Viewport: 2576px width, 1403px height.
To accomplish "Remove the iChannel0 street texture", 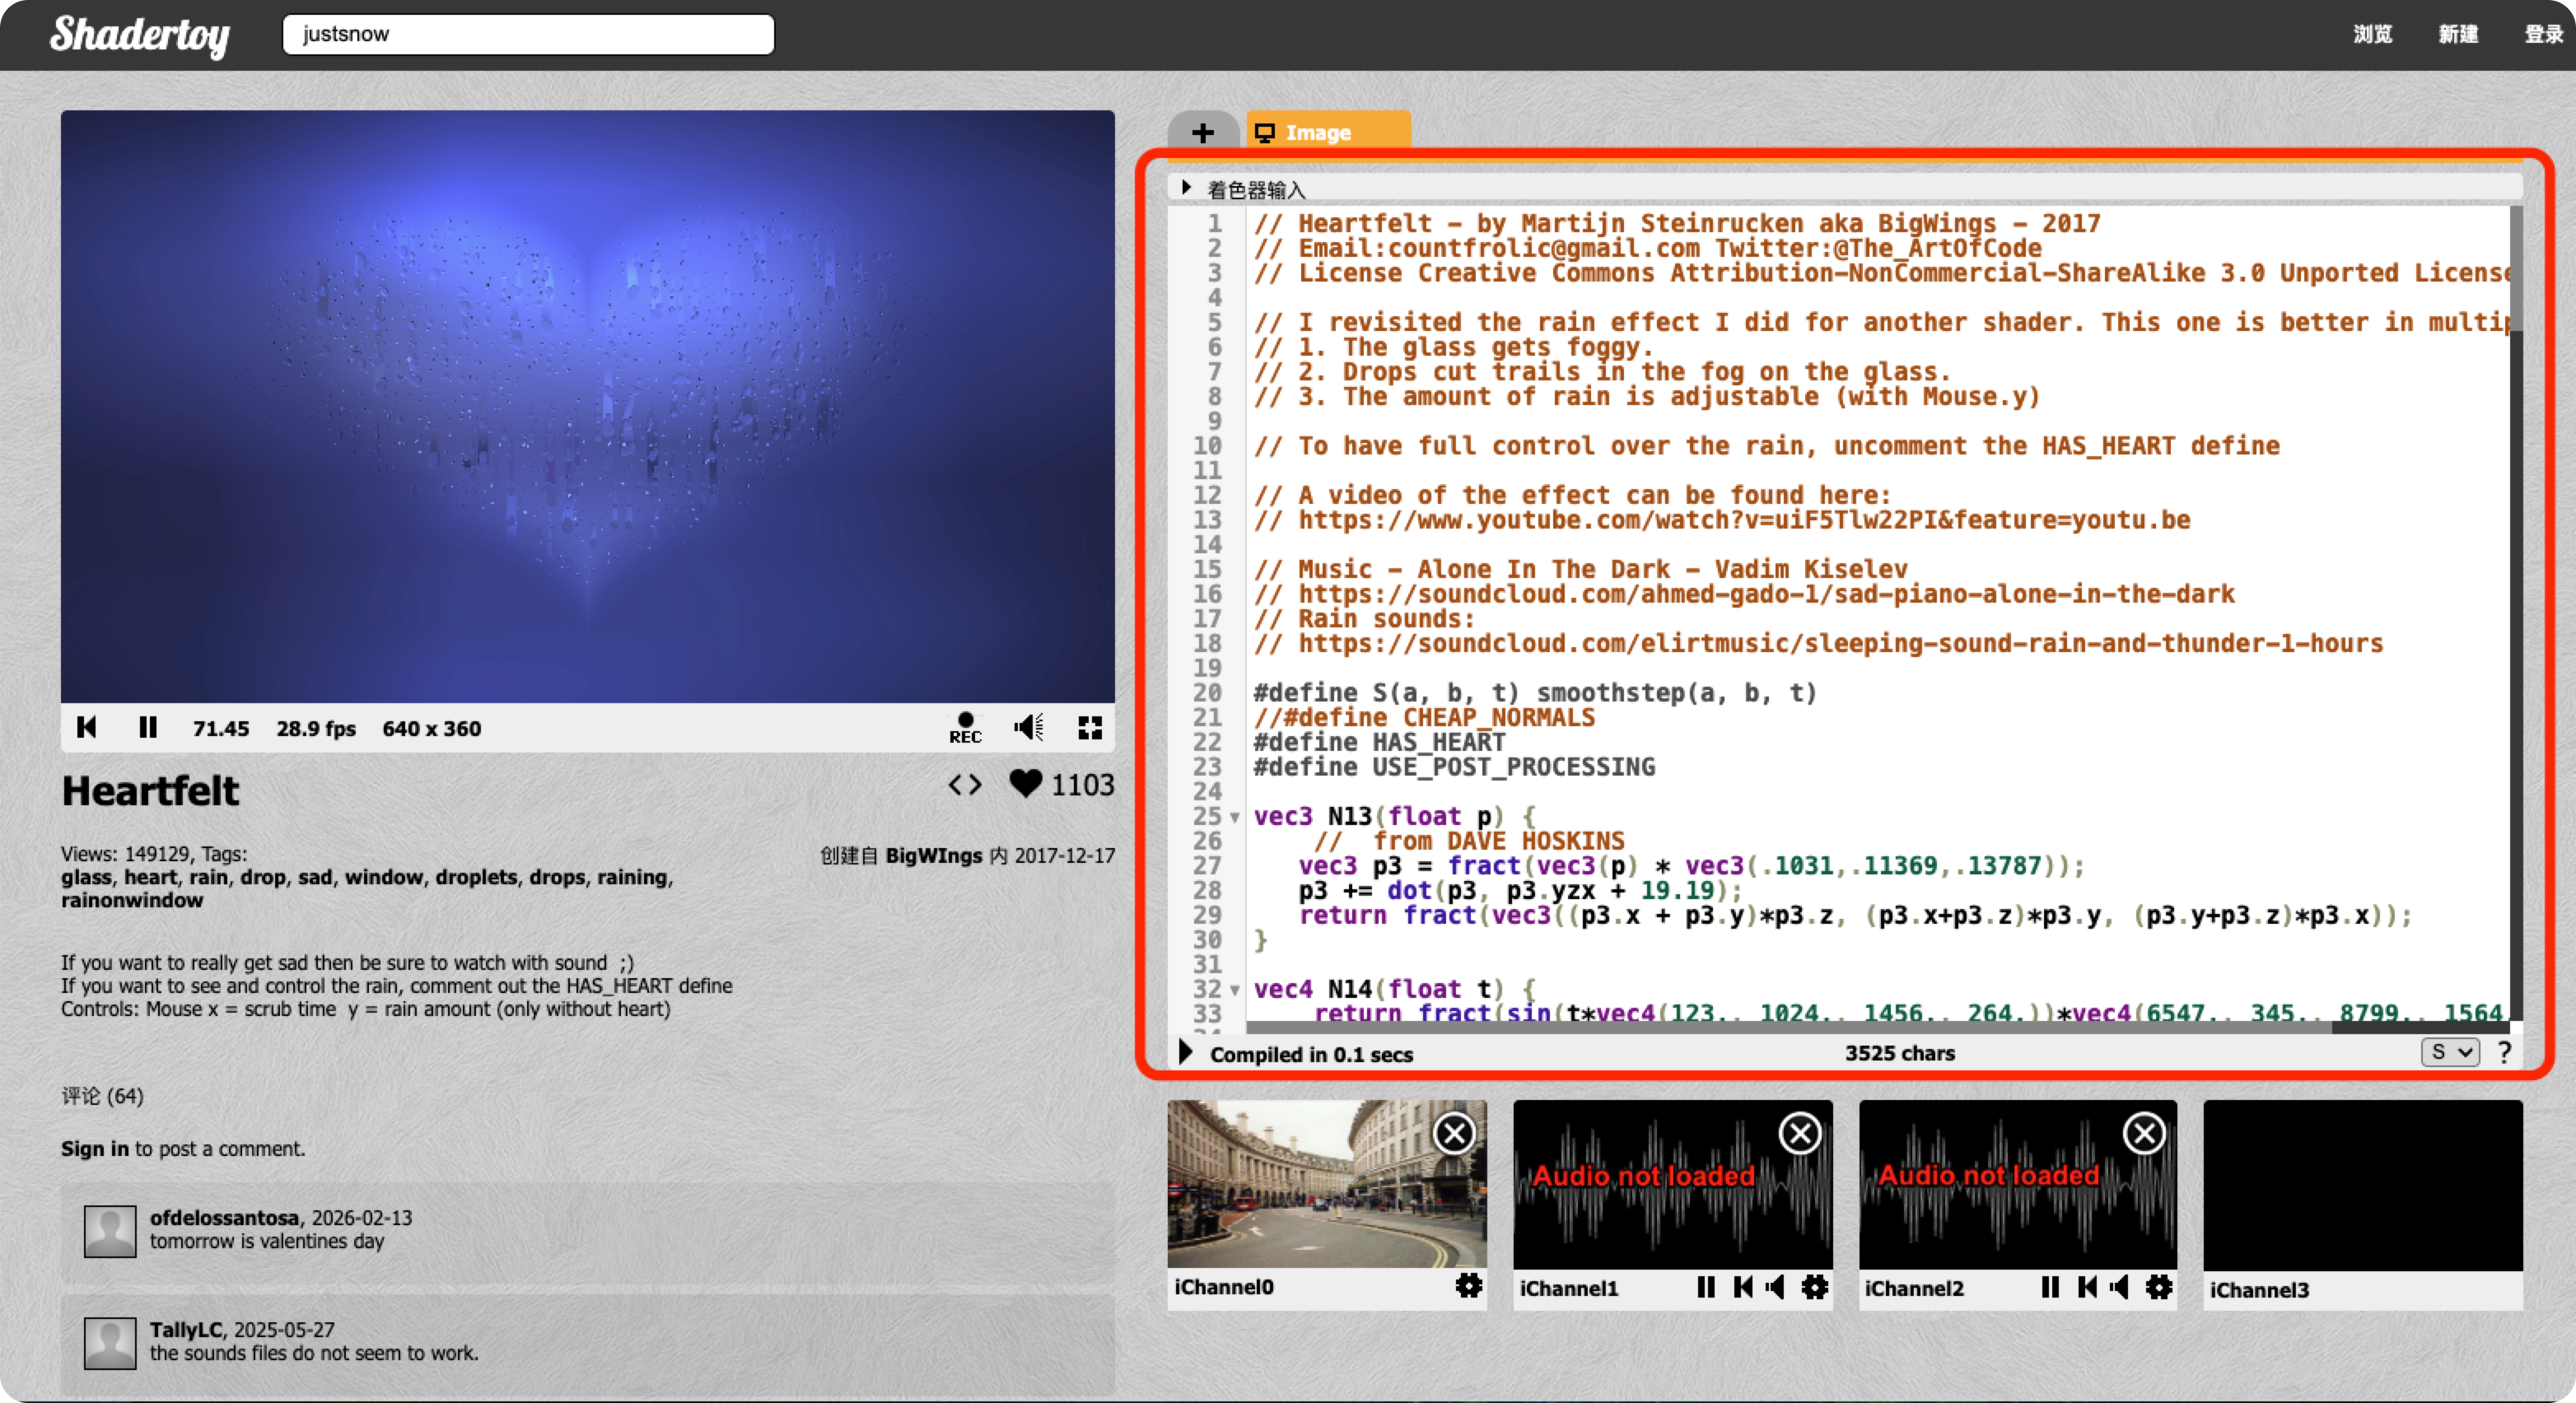I will click(x=1453, y=1133).
